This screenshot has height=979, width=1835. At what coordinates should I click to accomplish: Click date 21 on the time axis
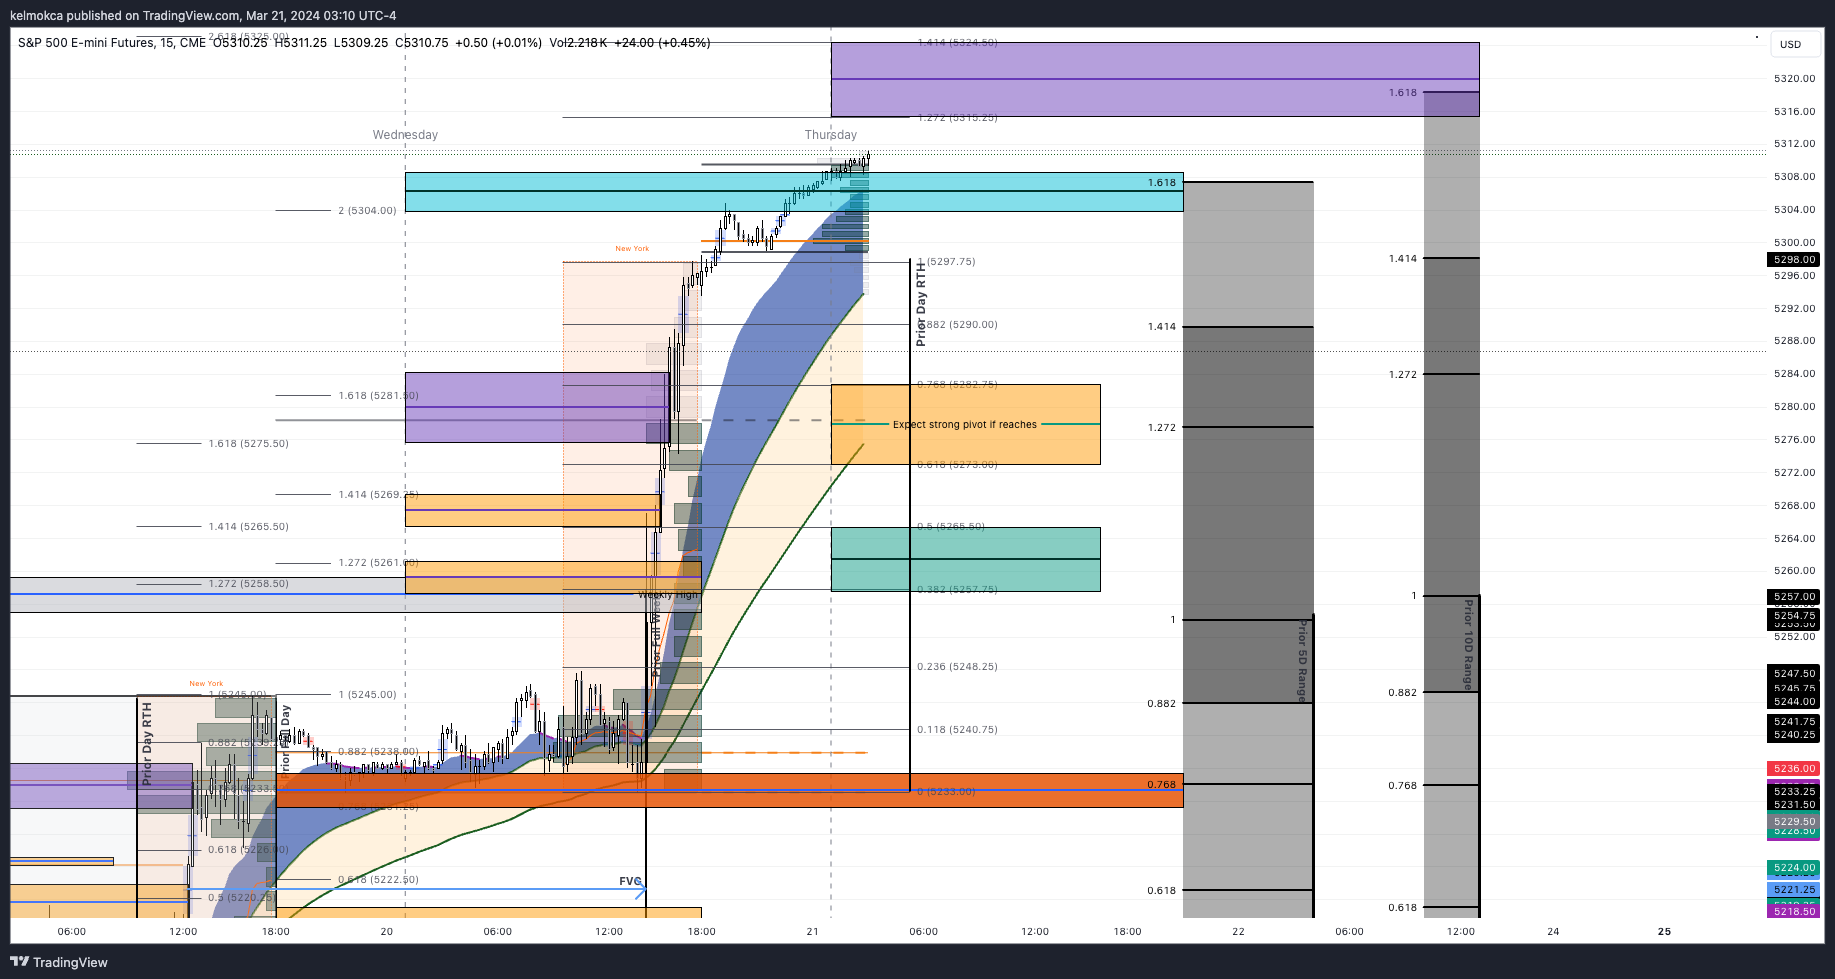[813, 932]
